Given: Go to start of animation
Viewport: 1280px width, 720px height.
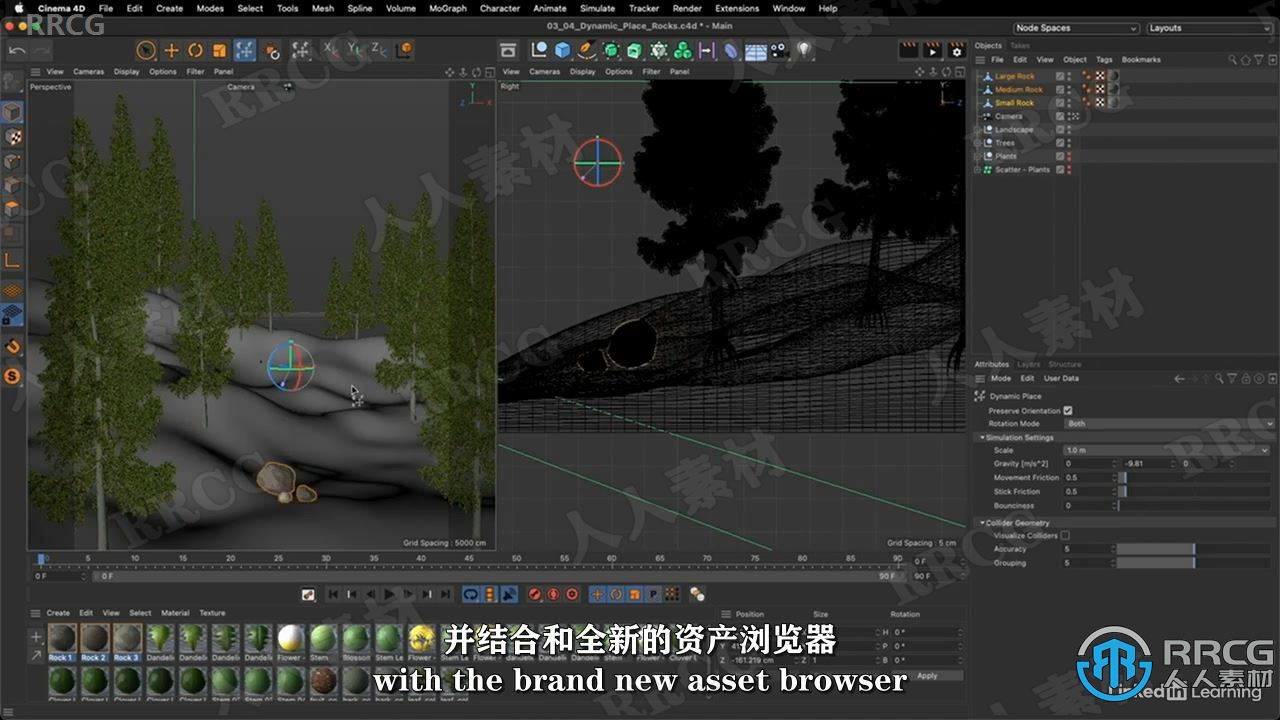Looking at the screenshot, I should pos(333,594).
